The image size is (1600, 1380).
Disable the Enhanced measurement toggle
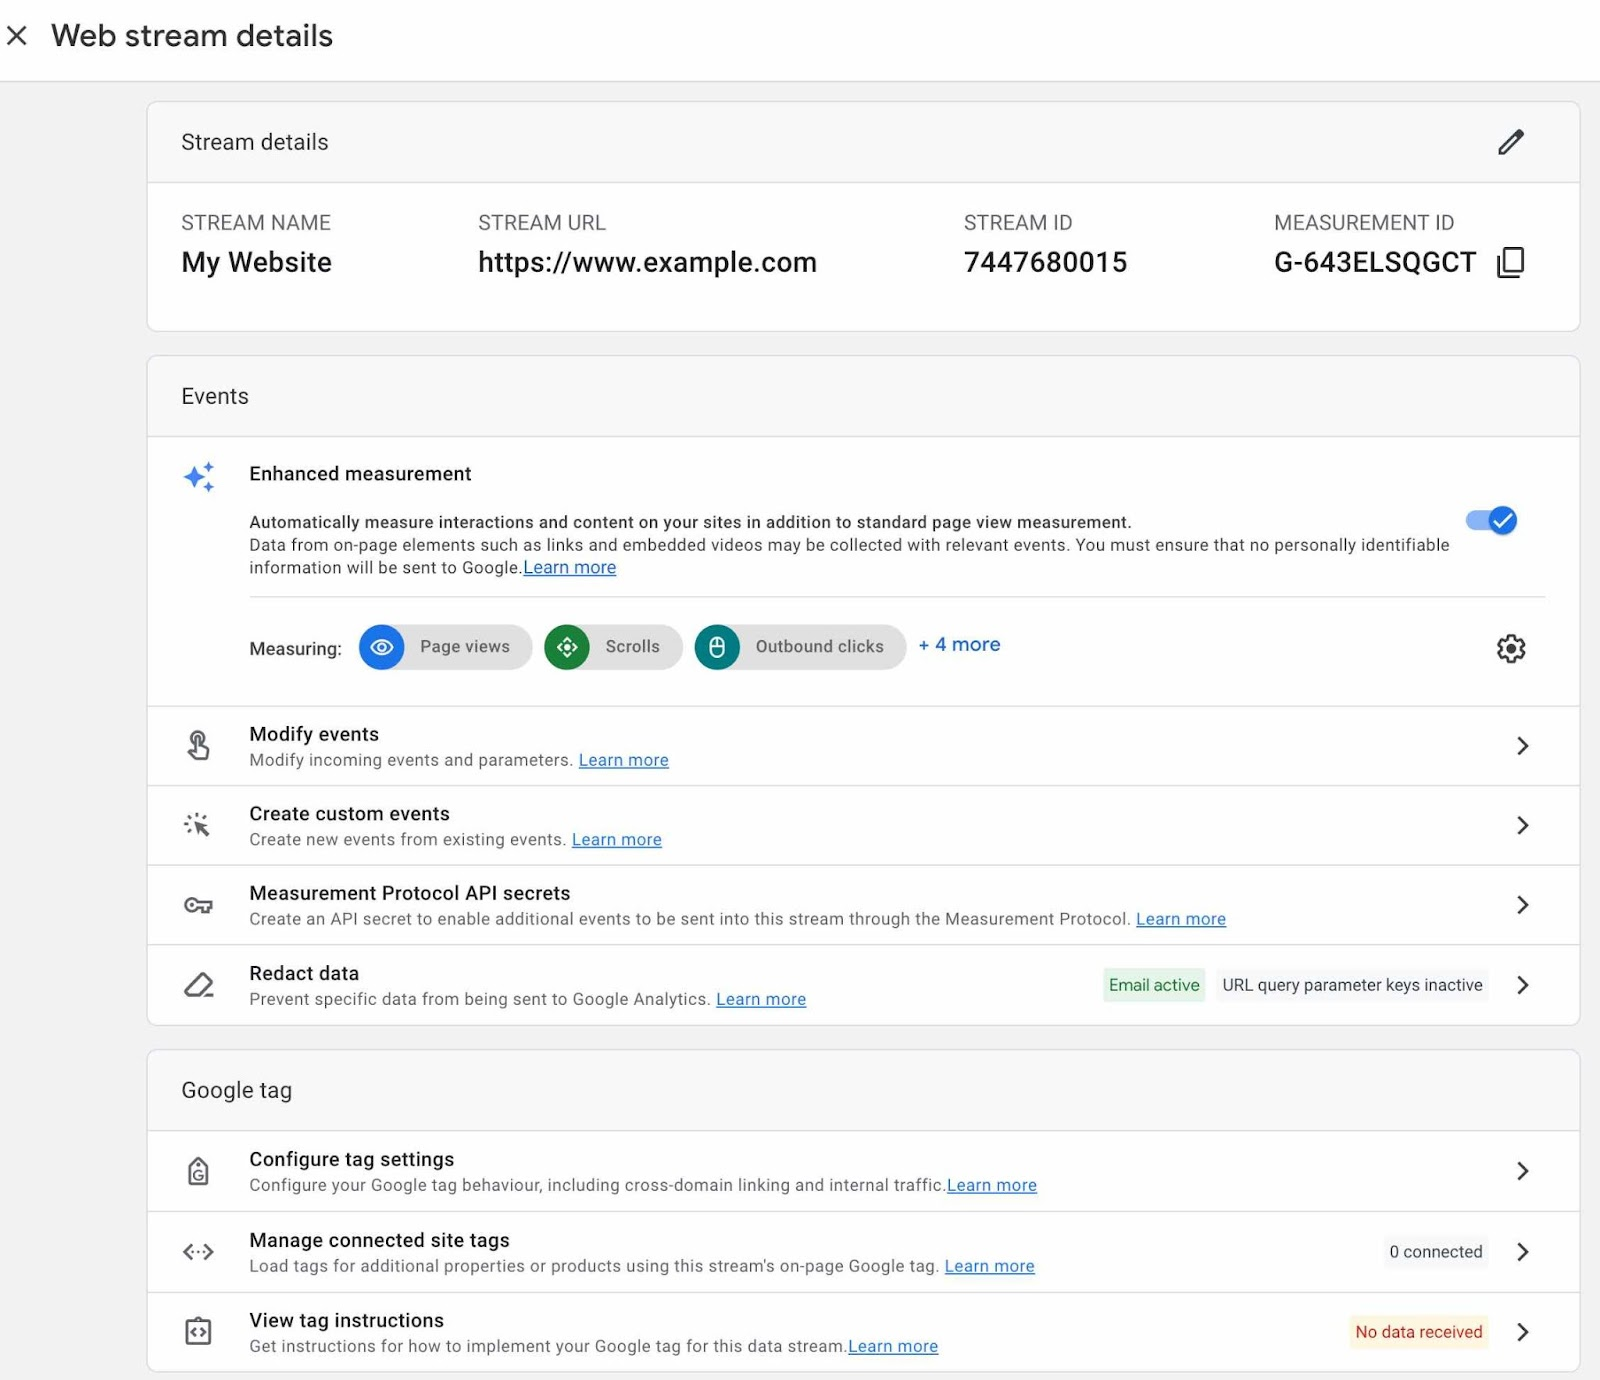(x=1491, y=520)
